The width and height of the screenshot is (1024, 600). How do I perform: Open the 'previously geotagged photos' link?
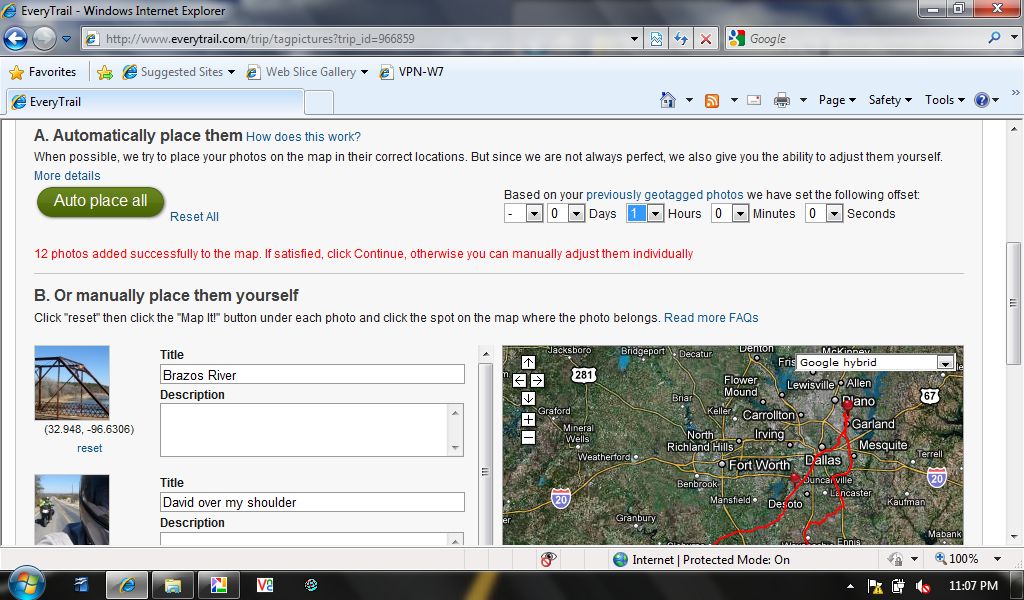tap(665, 195)
